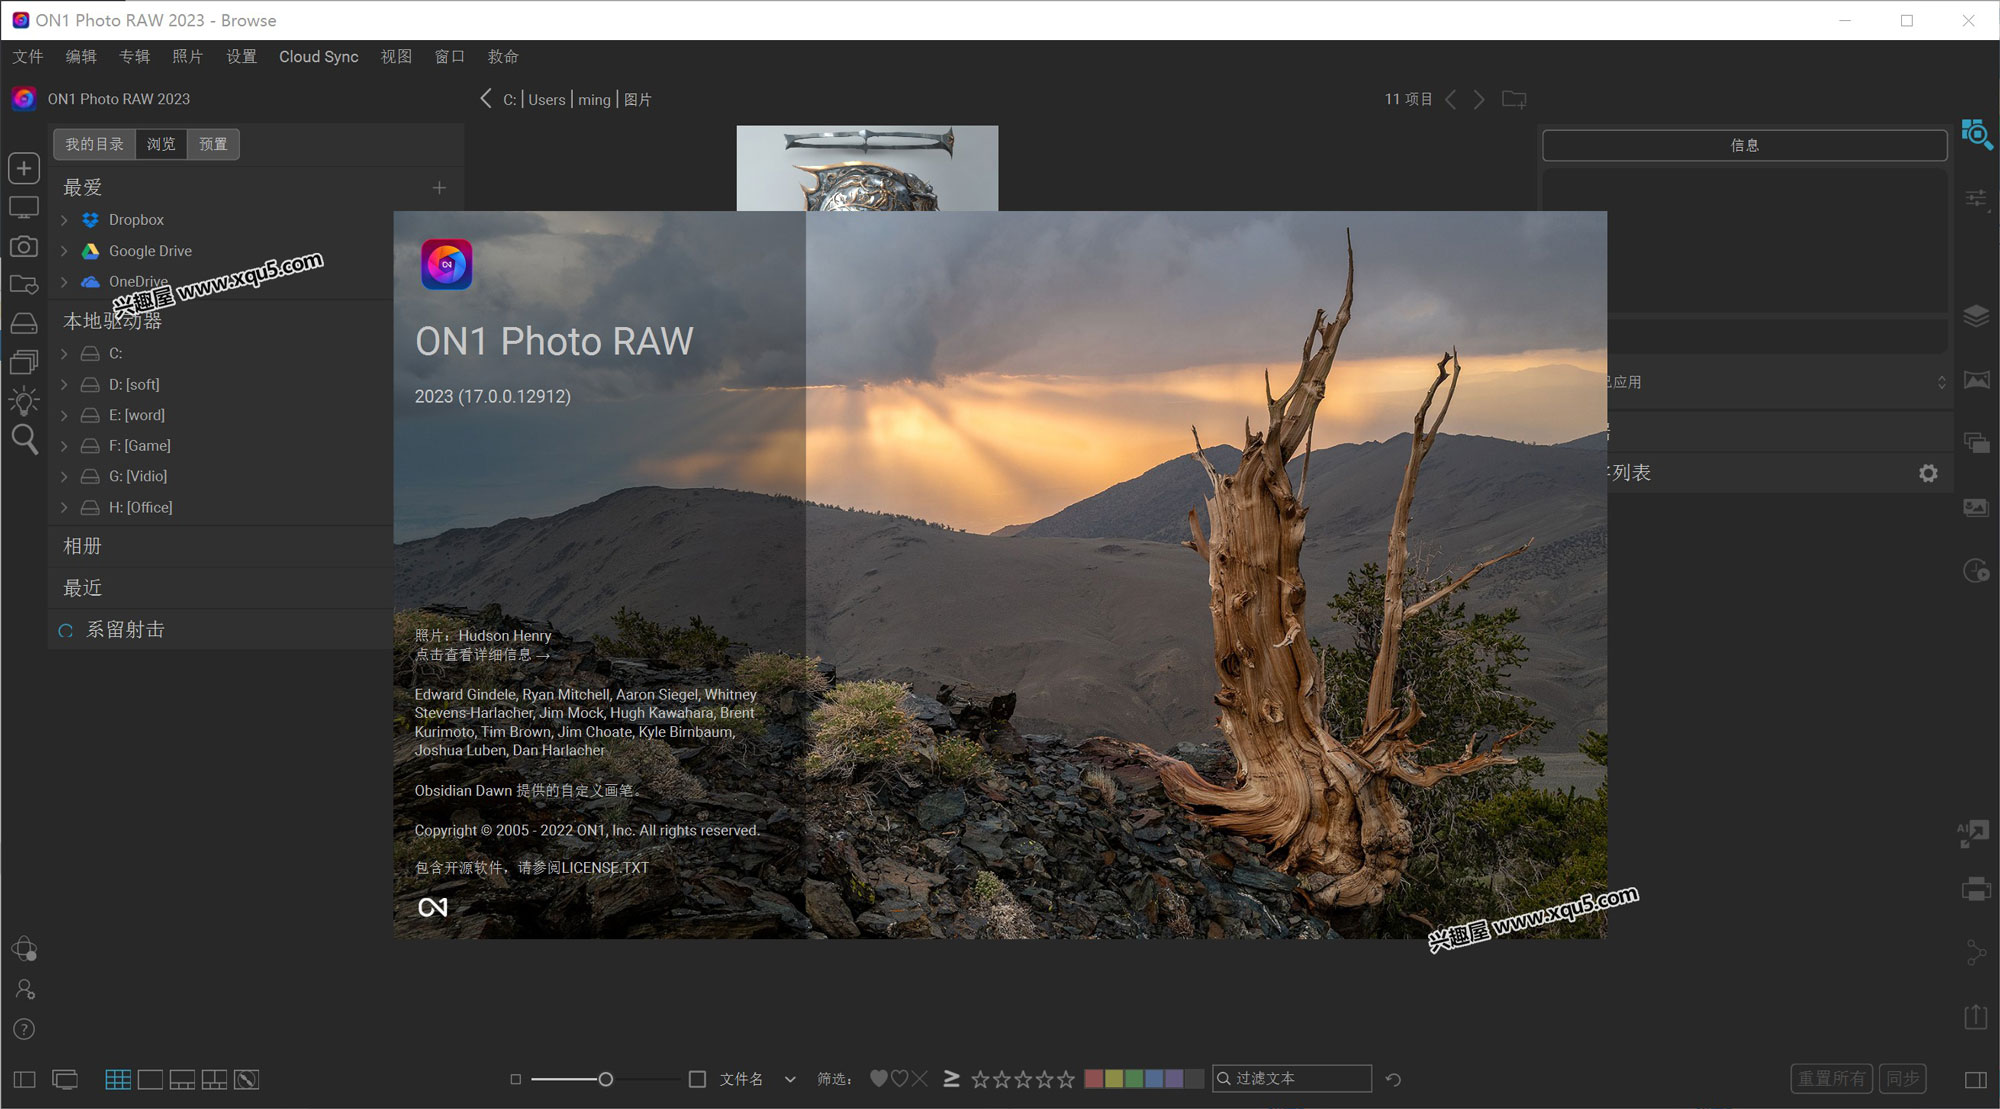Switch to compare view
The image size is (2000, 1109).
pos(214,1079)
